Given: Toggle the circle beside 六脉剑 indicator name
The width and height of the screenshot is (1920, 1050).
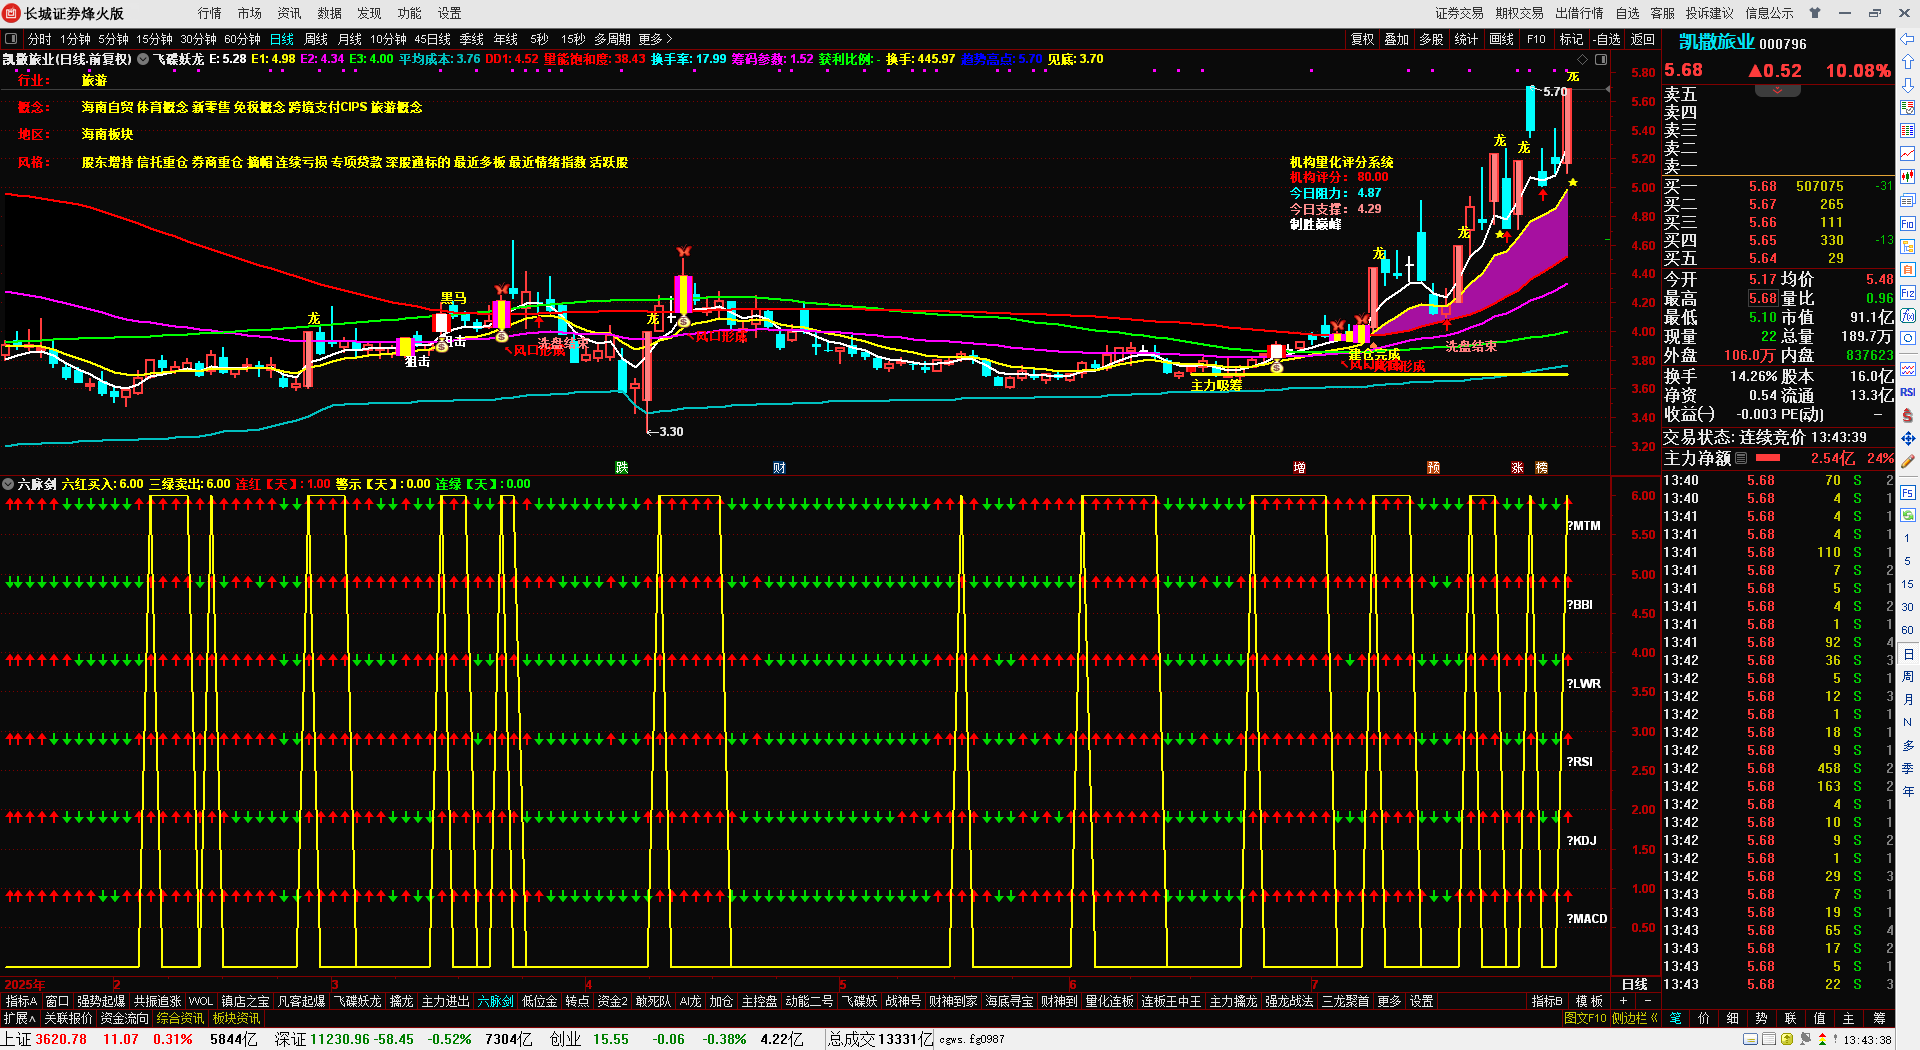Looking at the screenshot, I should click(8, 484).
